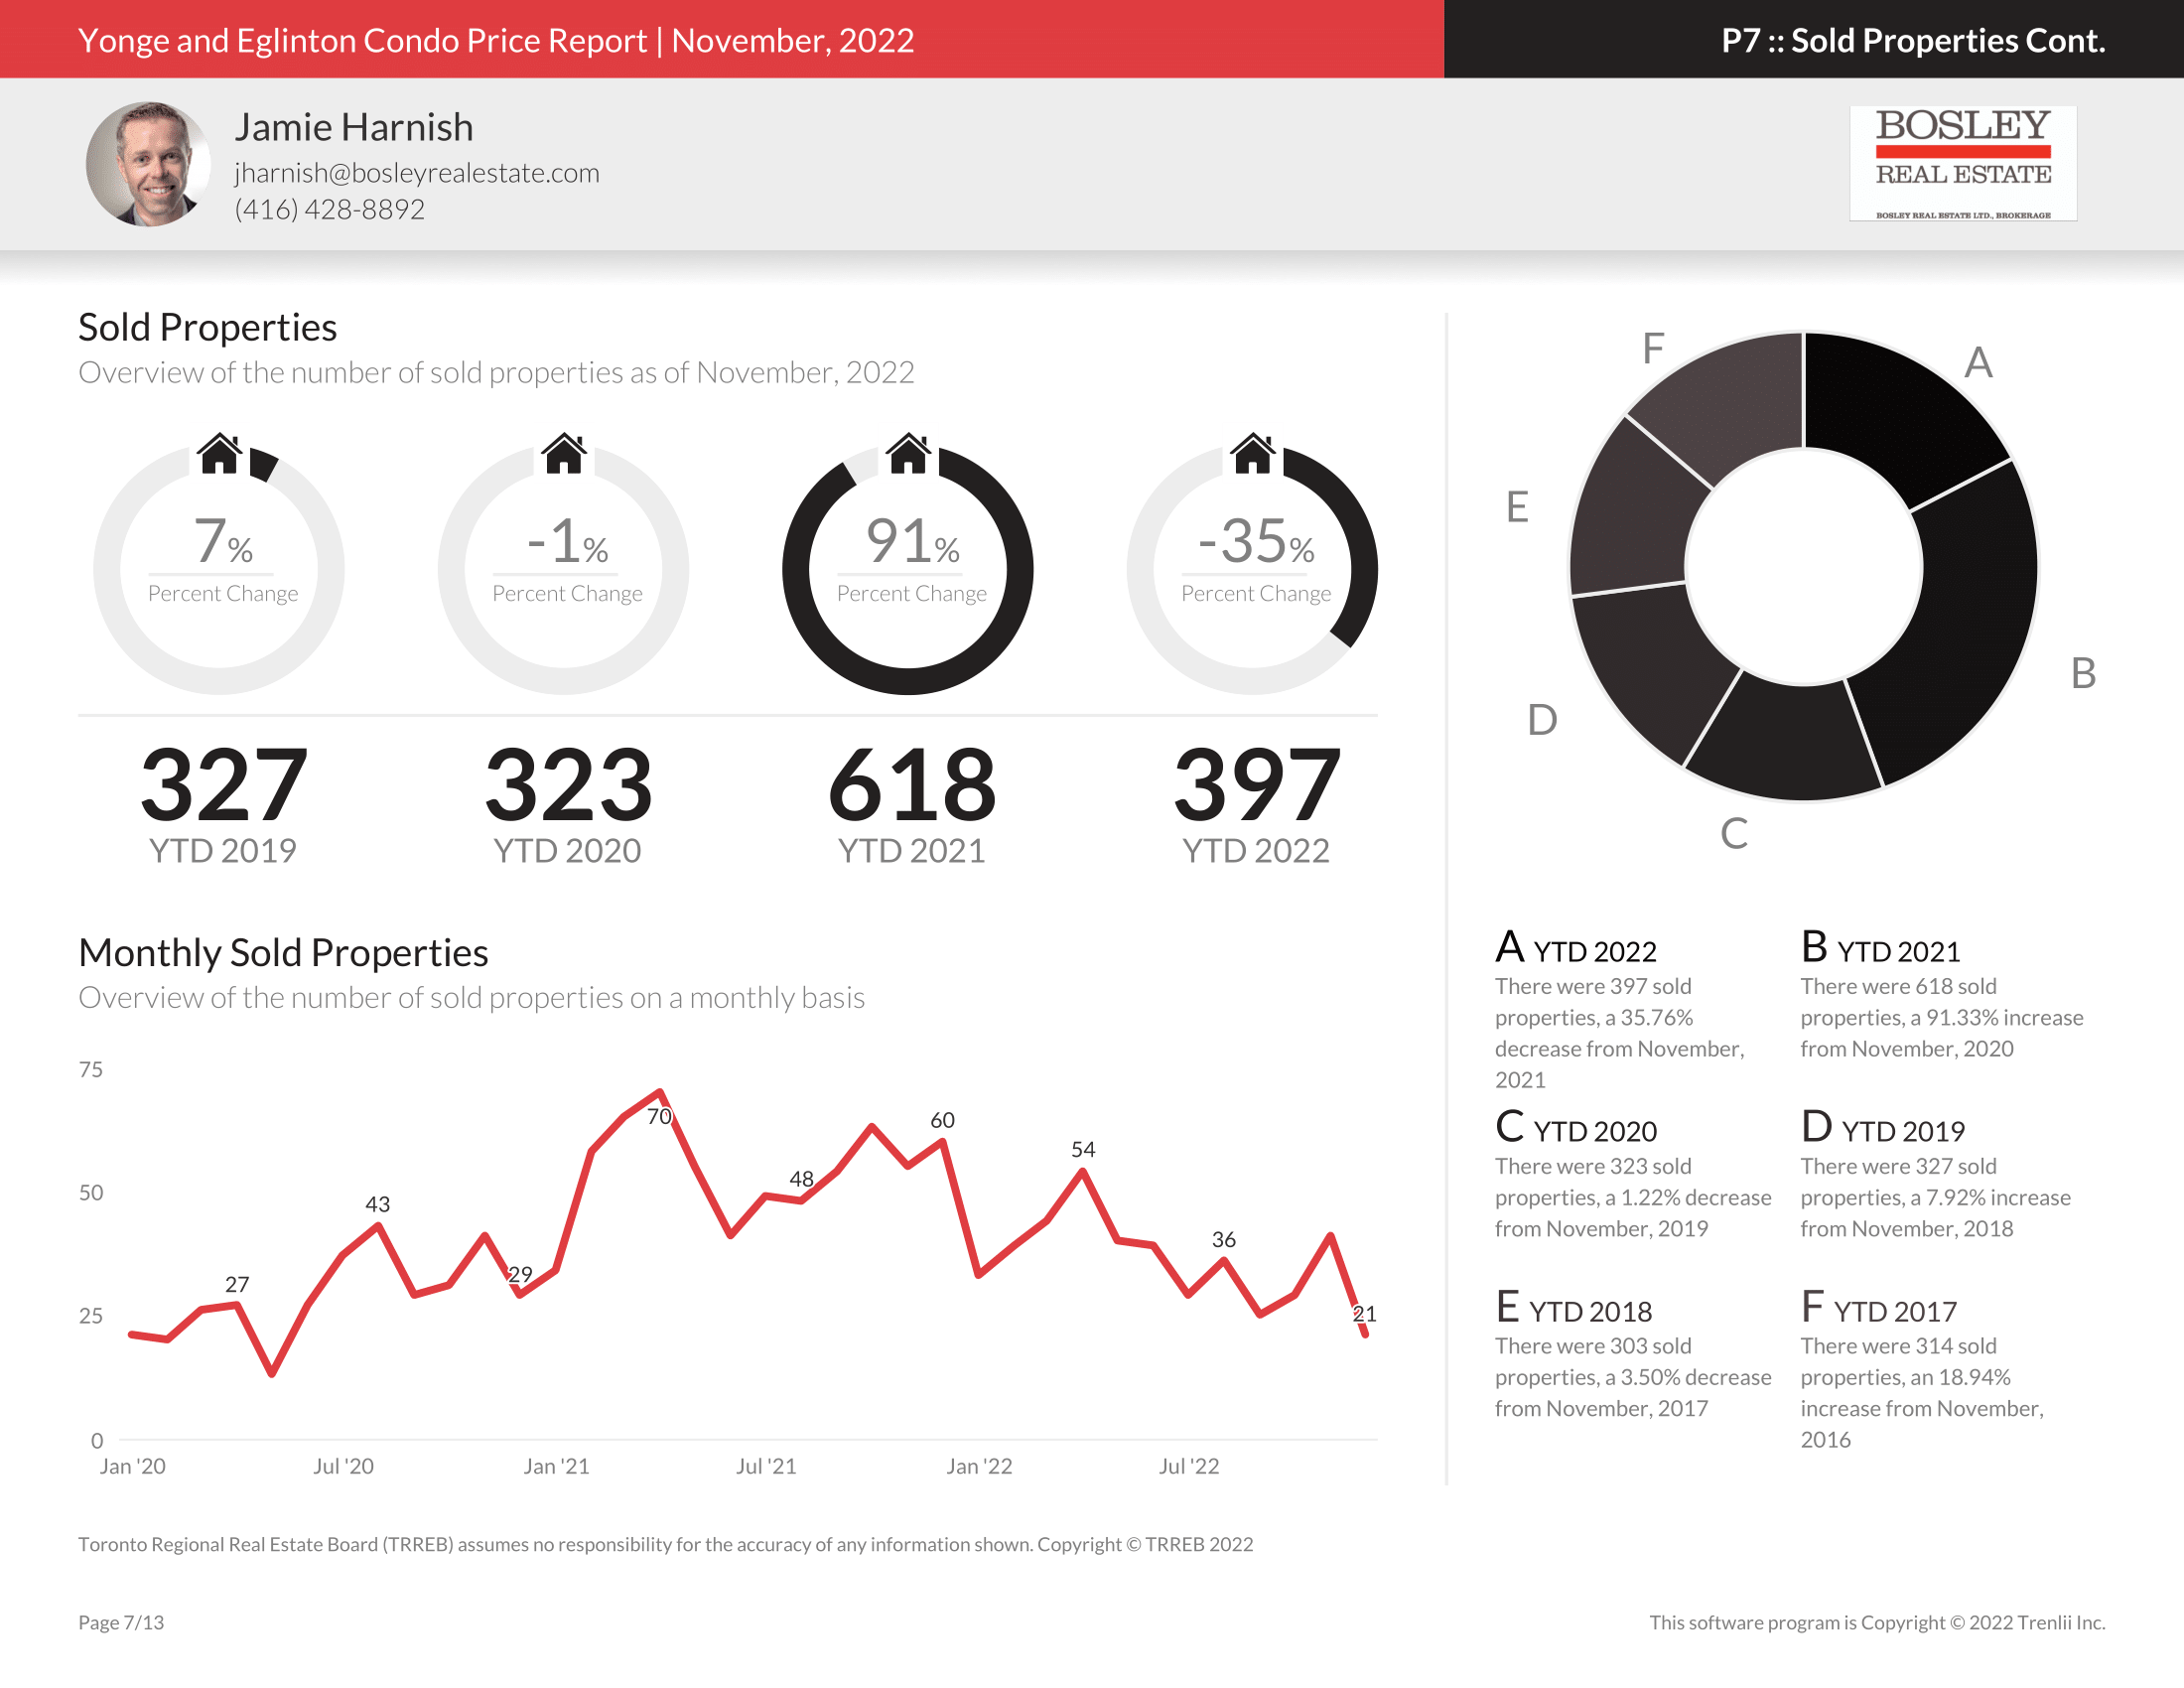This screenshot has width=2184, height=1688.
Task: Click the house icon above YTD 2020 gauge
Action: (564, 454)
